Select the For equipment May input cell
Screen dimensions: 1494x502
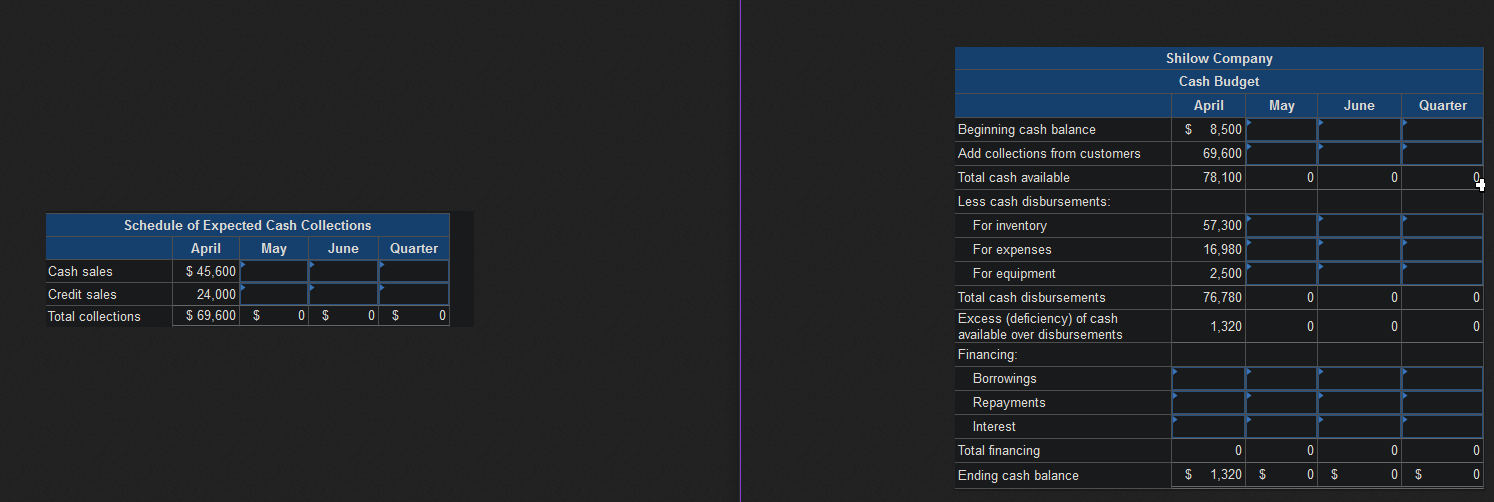[x=1281, y=273]
